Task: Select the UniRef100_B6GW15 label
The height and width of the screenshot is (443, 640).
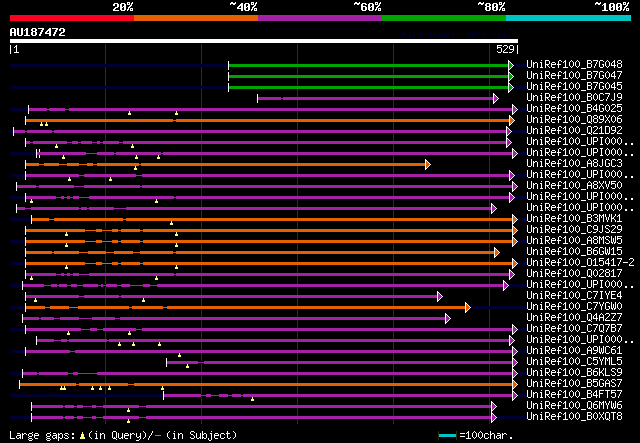Action: [574, 252]
